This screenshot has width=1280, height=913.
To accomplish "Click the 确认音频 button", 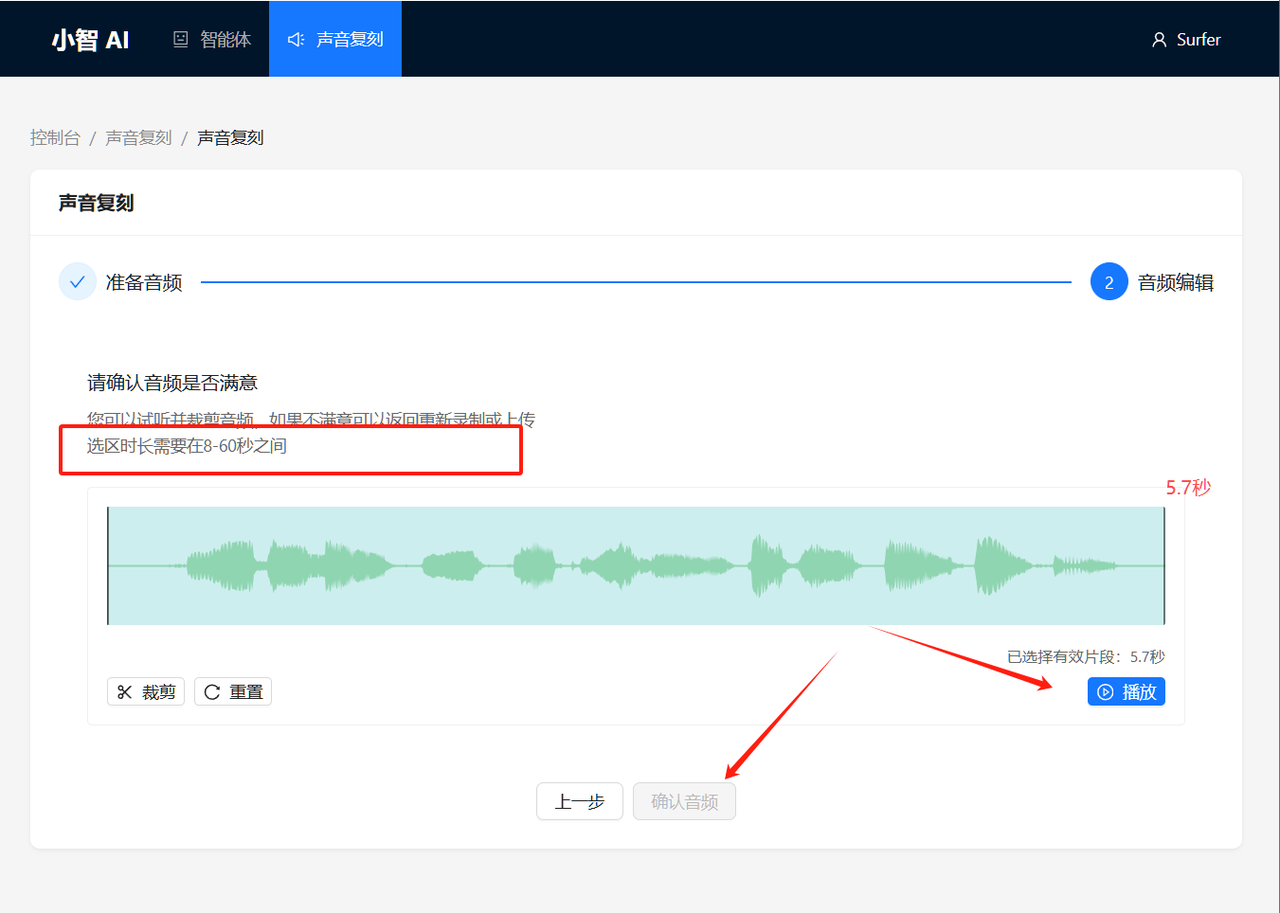I will click(684, 801).
